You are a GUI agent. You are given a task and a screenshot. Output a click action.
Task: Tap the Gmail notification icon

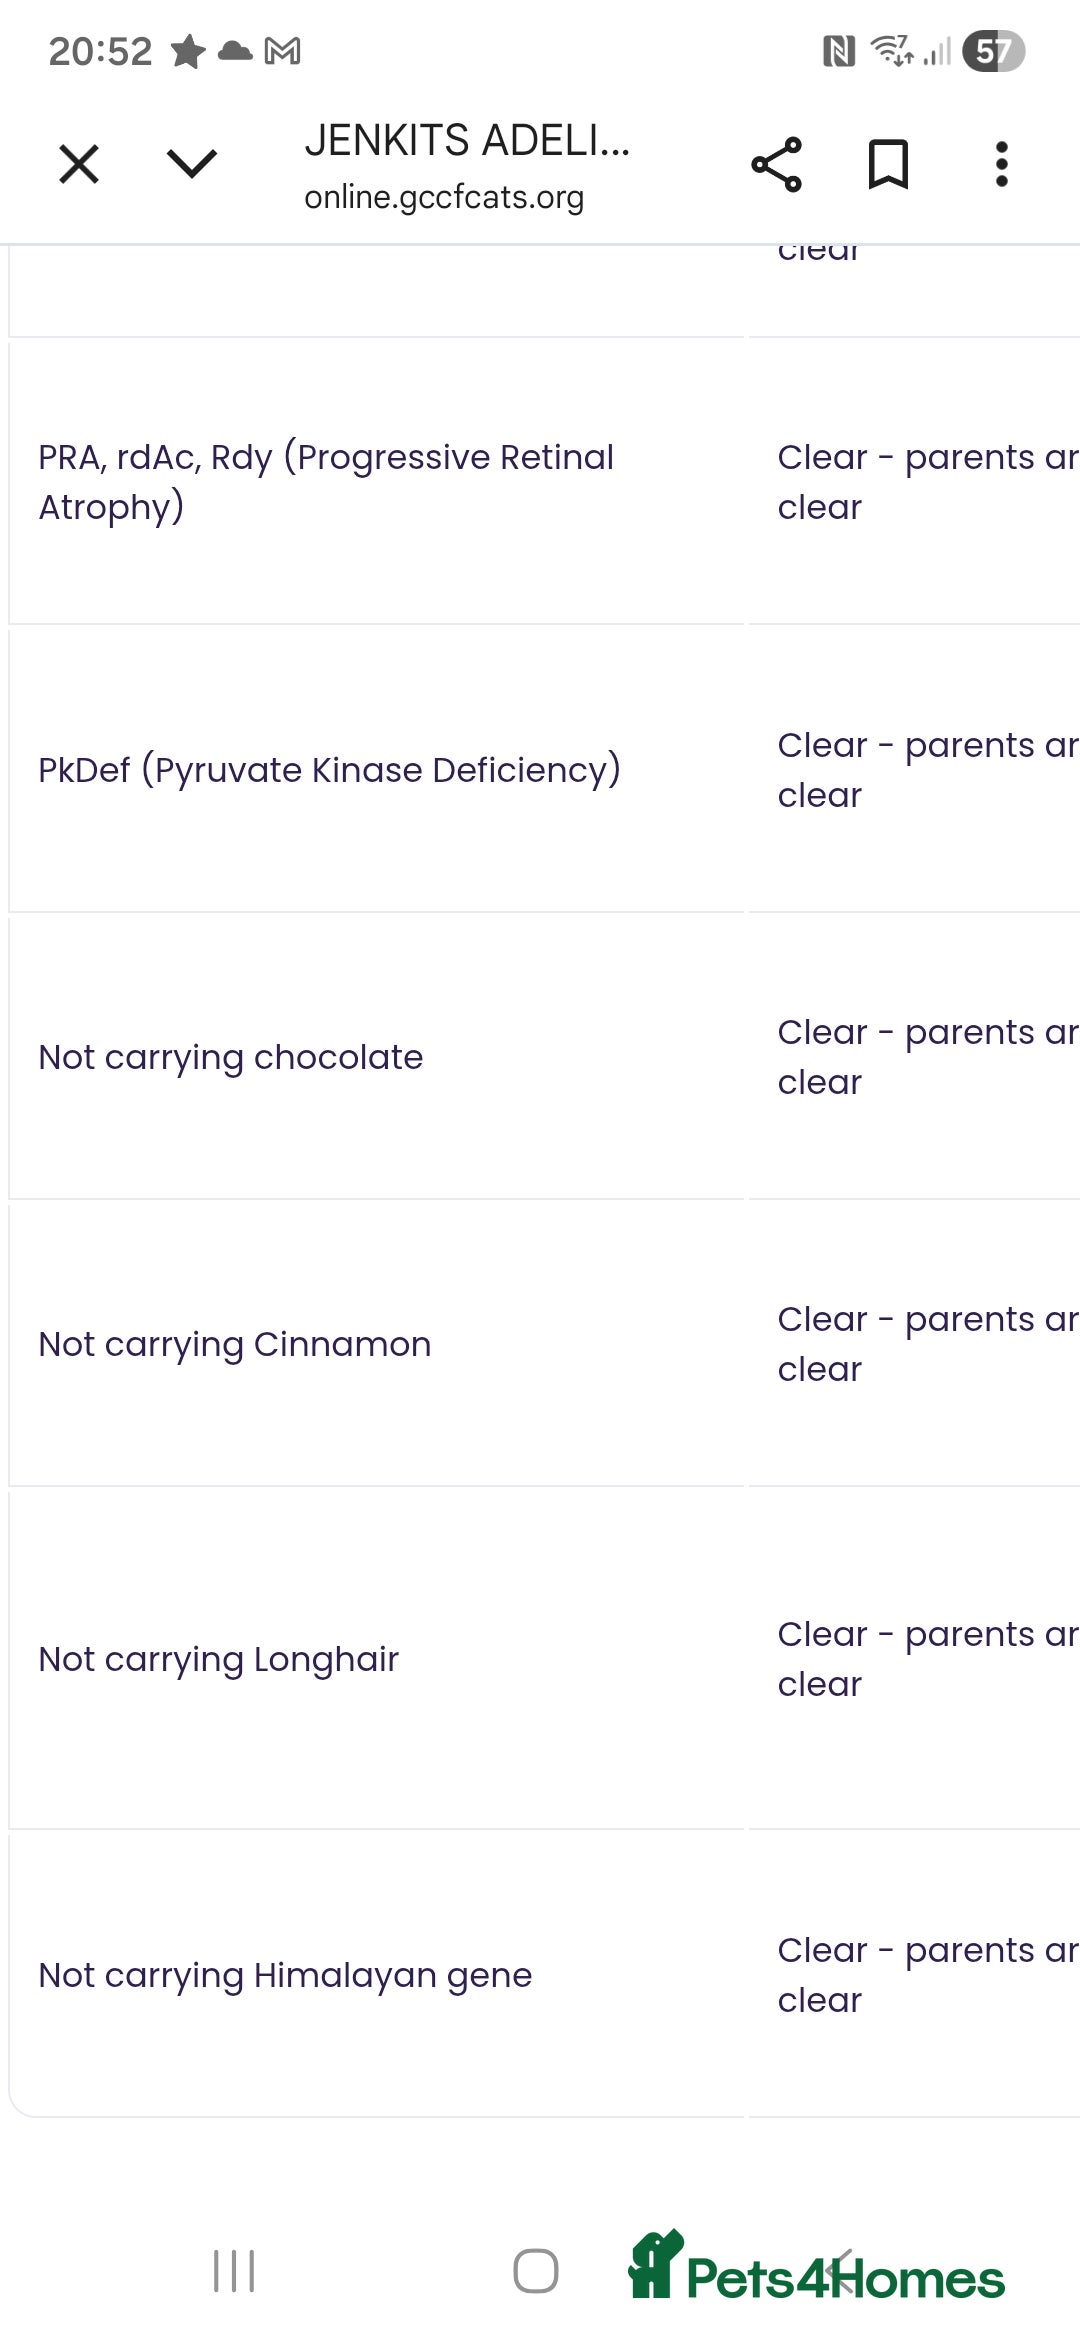click(x=283, y=51)
